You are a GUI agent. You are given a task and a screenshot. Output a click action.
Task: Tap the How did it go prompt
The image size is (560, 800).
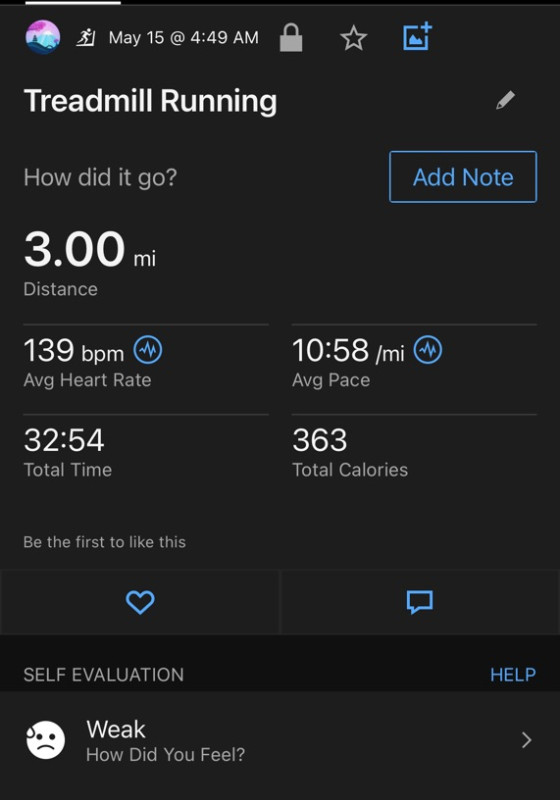[x=100, y=178]
